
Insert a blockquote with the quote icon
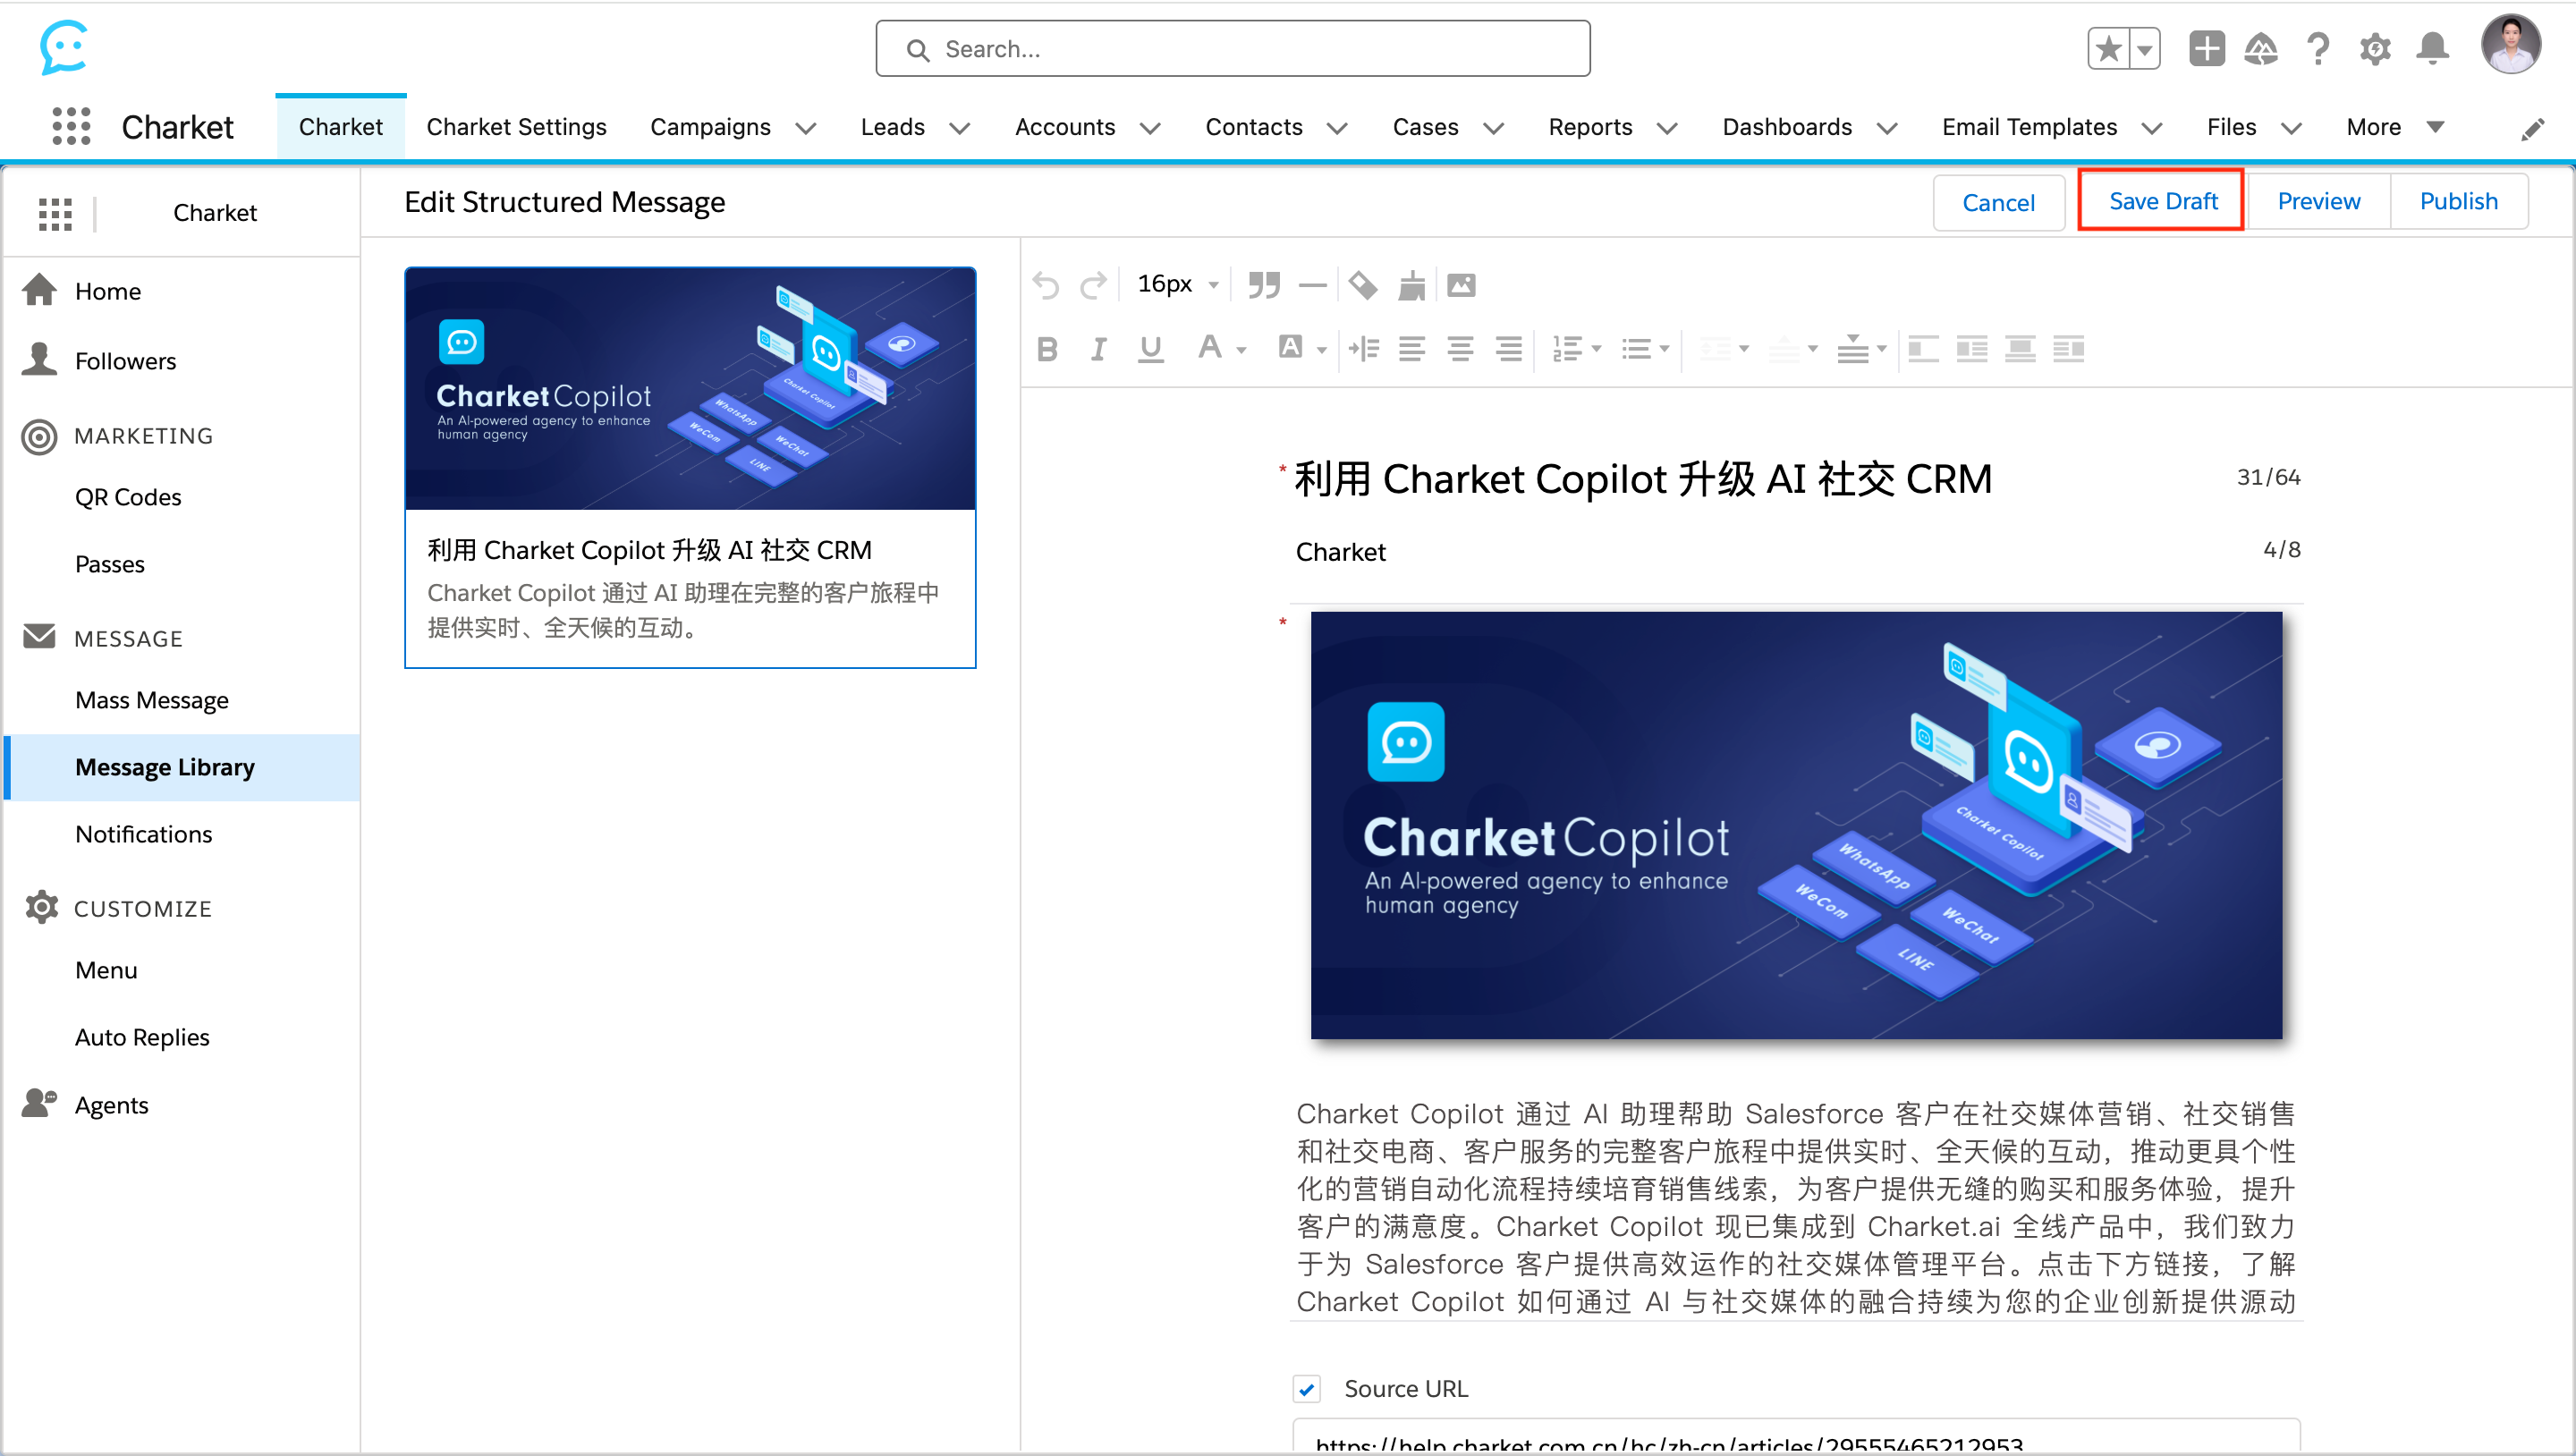(x=1264, y=285)
